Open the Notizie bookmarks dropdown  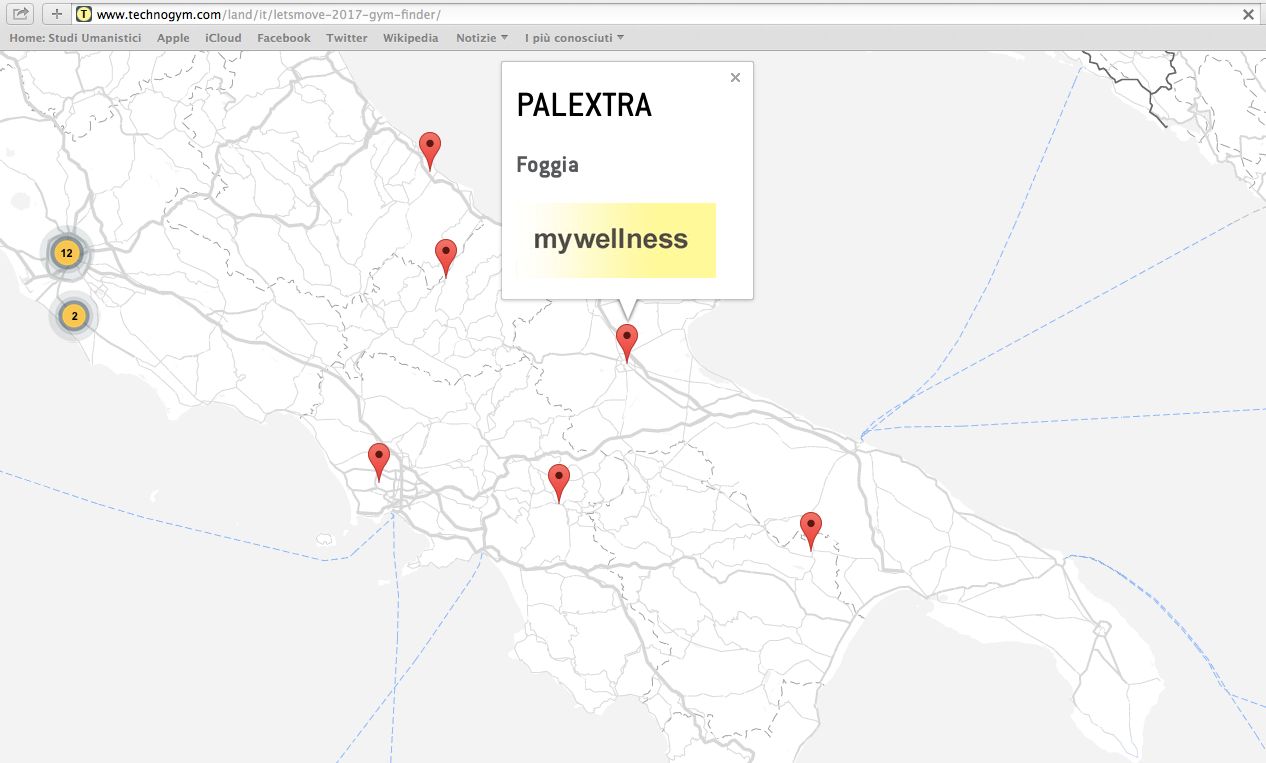pyautogui.click(x=481, y=38)
